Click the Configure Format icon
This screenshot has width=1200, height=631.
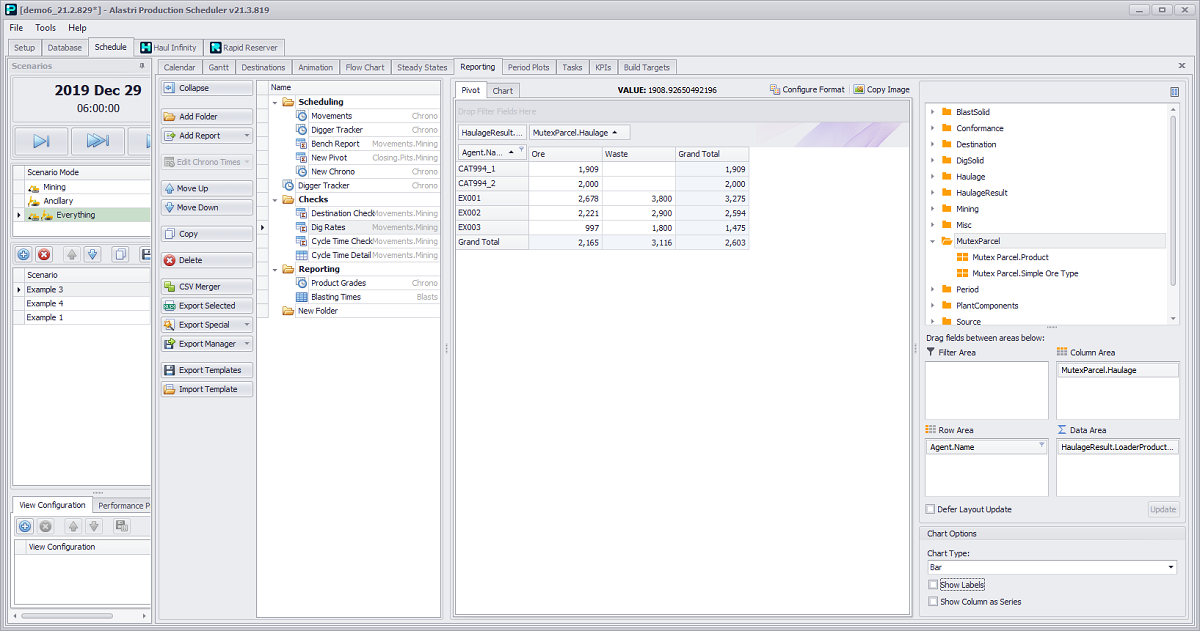point(775,90)
